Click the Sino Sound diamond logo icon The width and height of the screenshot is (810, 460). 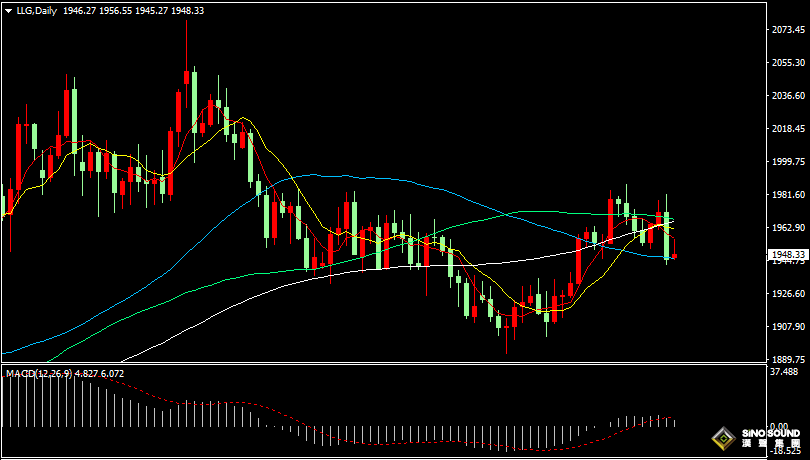point(722,438)
